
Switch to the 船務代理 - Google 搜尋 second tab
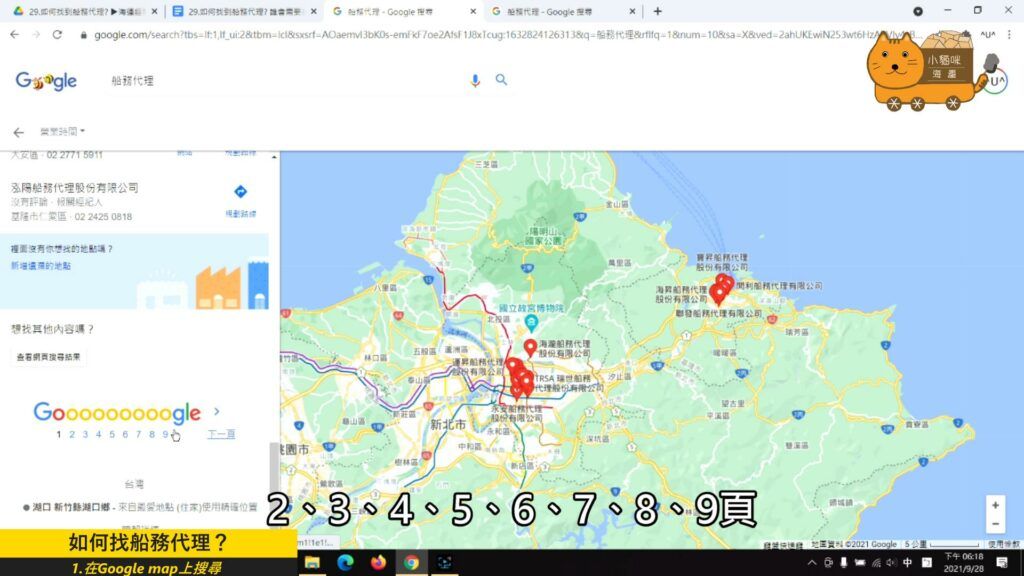coord(563,11)
